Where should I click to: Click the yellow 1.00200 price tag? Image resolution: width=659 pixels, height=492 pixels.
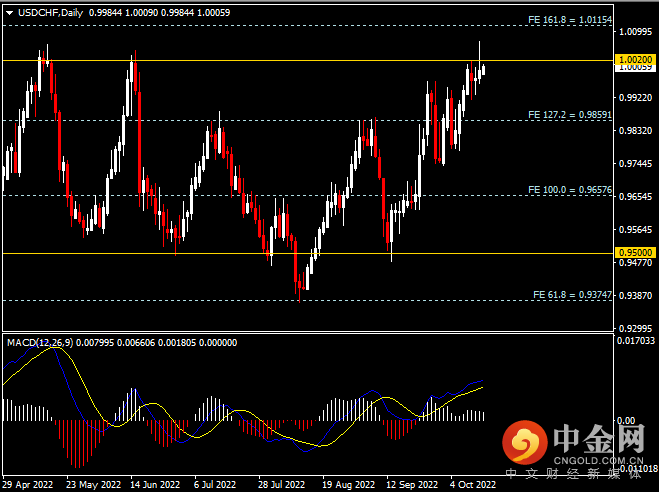tap(636, 60)
